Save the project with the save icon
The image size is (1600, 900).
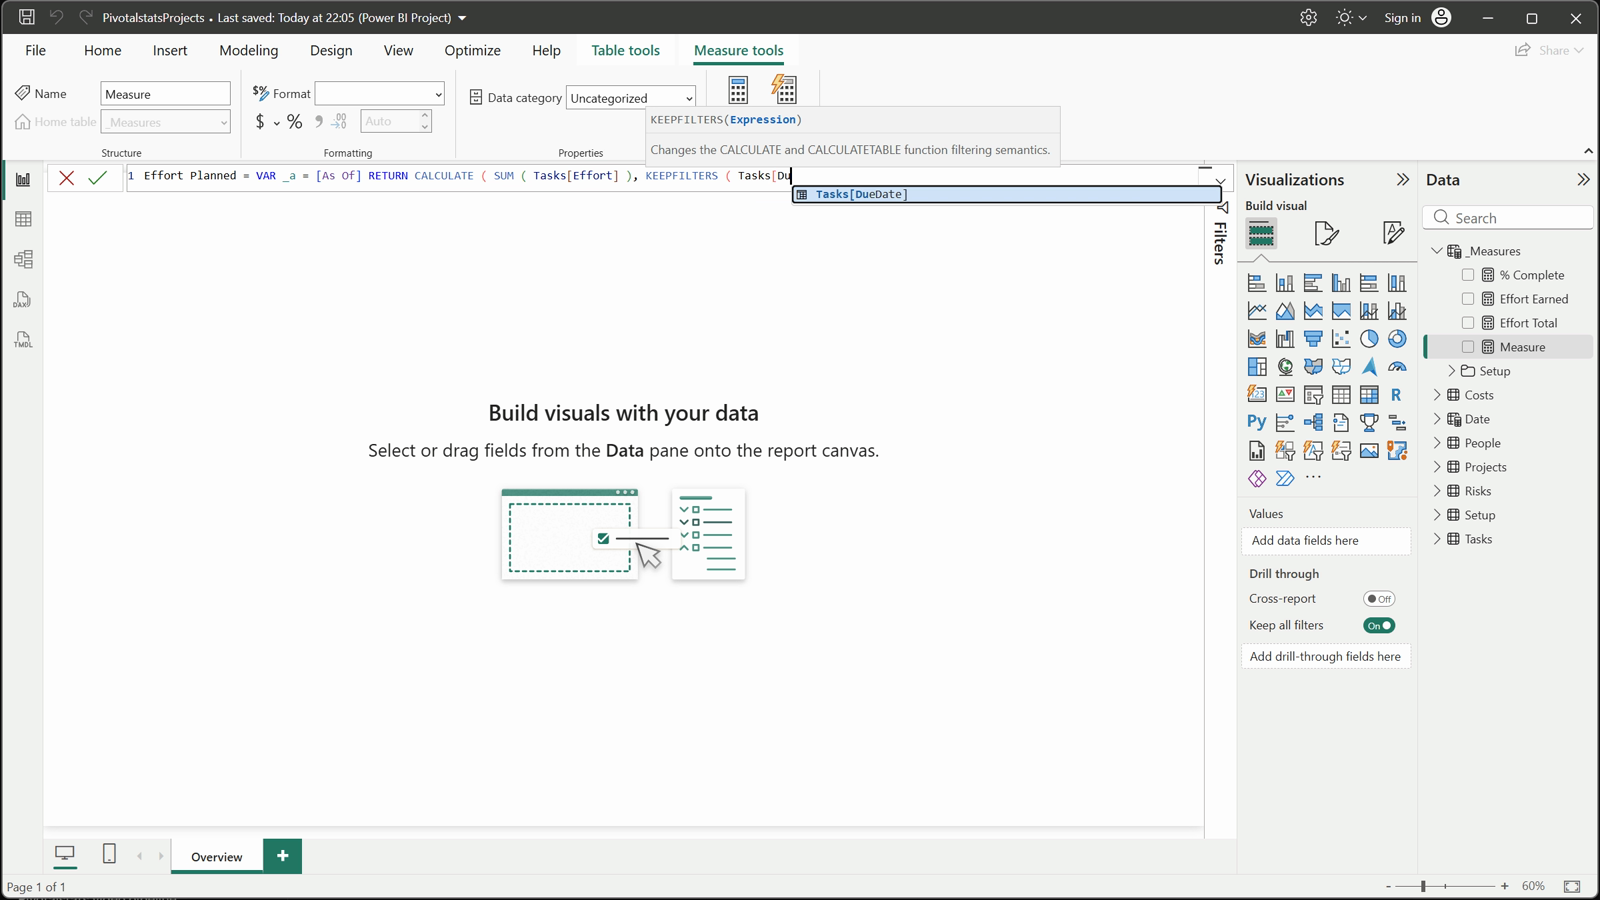[27, 17]
